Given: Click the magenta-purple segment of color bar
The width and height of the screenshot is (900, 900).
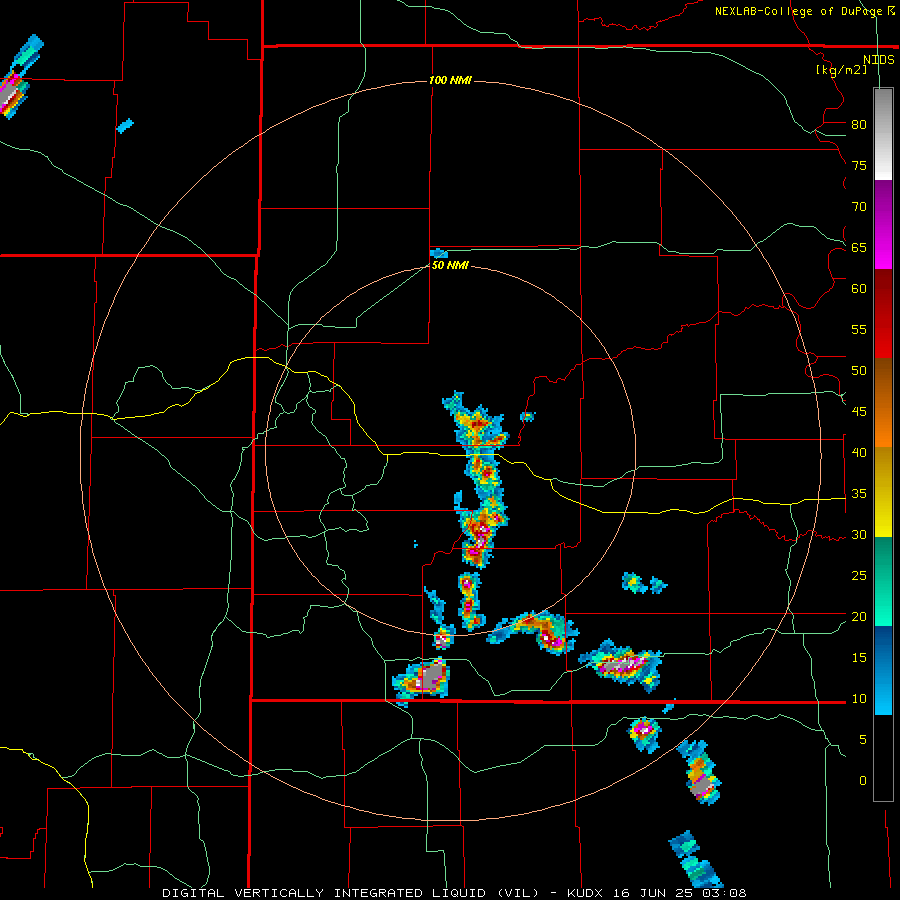Looking at the screenshot, I should click(x=883, y=224).
